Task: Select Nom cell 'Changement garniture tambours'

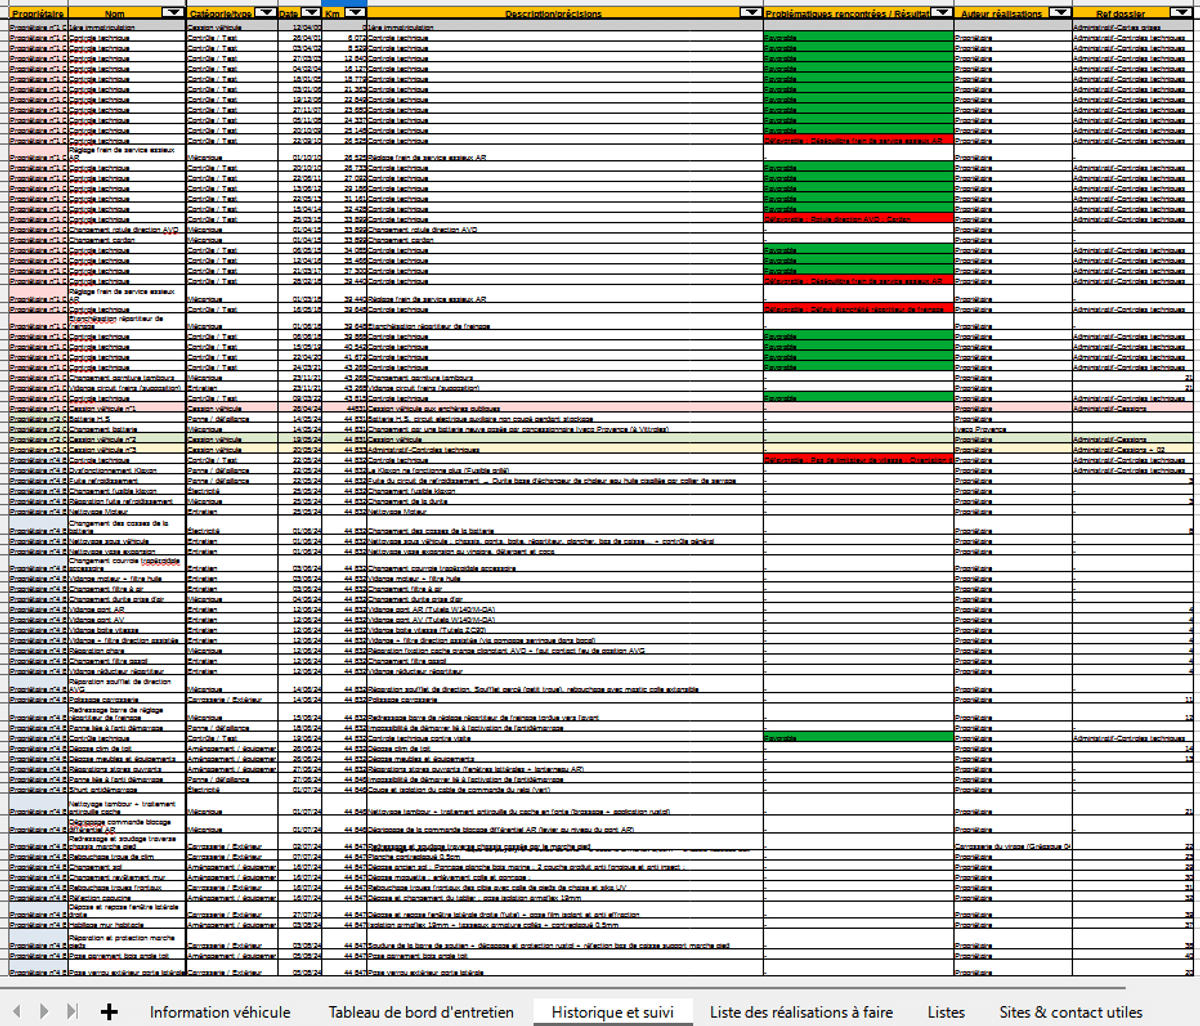Action: point(127,378)
